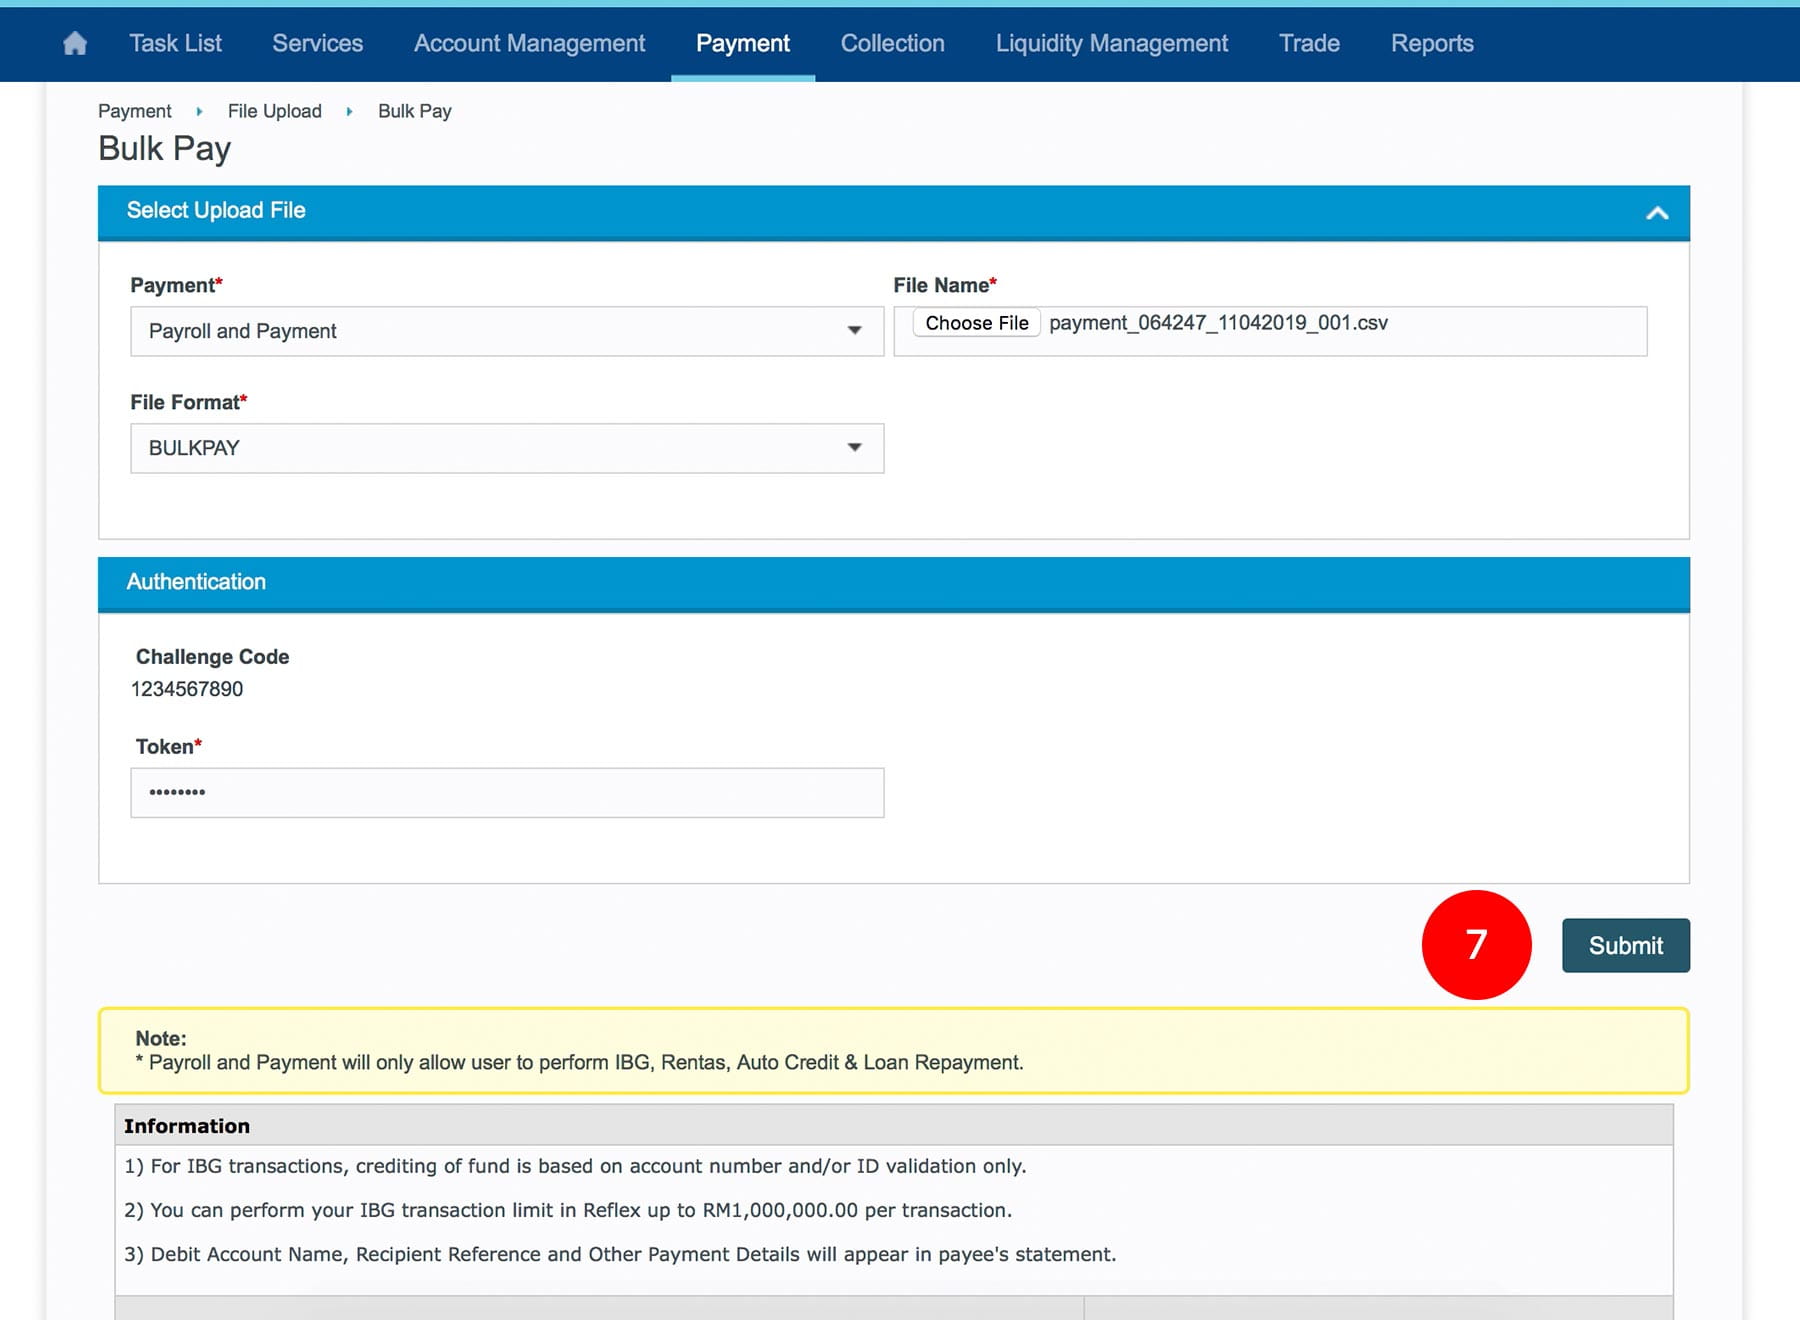Open the Services menu
Image resolution: width=1800 pixels, height=1320 pixels.
(317, 43)
